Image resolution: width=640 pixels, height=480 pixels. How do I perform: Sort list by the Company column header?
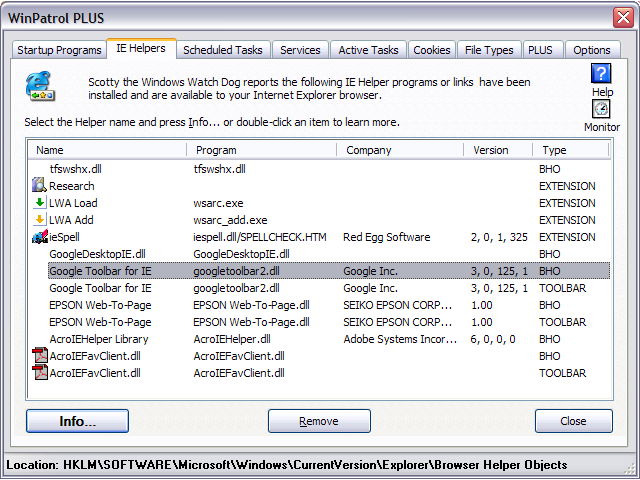(400, 150)
